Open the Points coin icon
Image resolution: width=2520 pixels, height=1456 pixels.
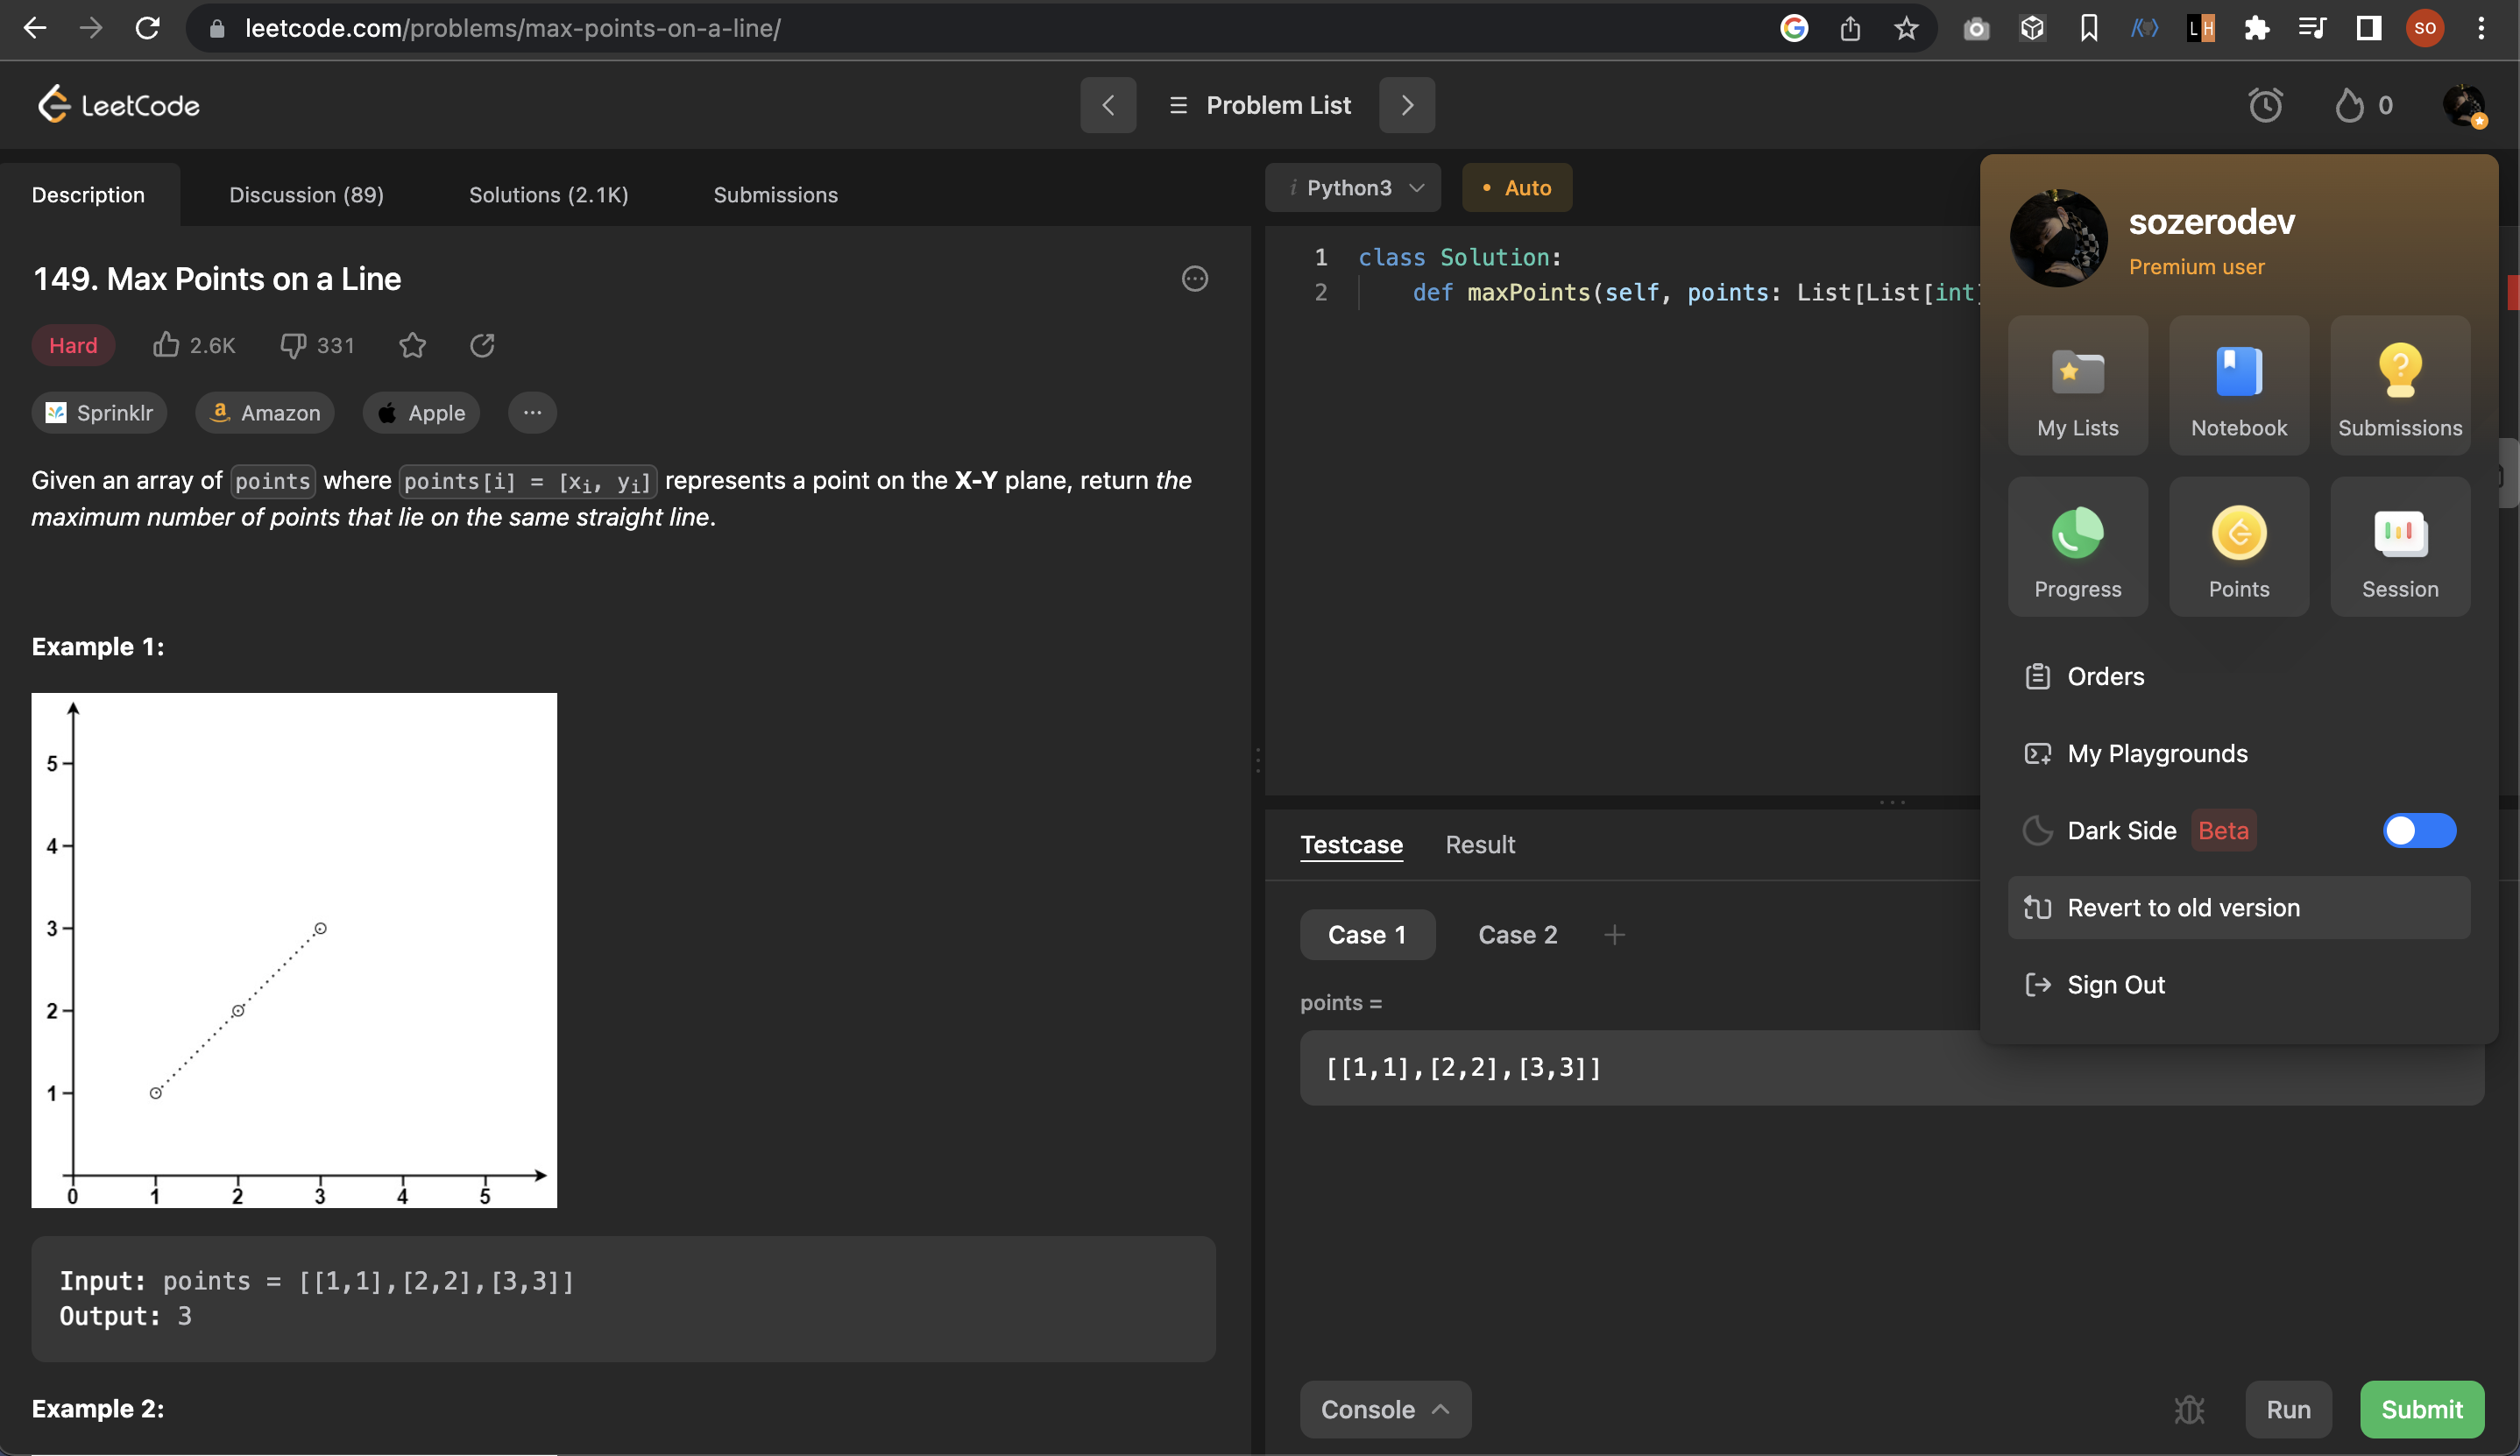pyautogui.click(x=2238, y=533)
